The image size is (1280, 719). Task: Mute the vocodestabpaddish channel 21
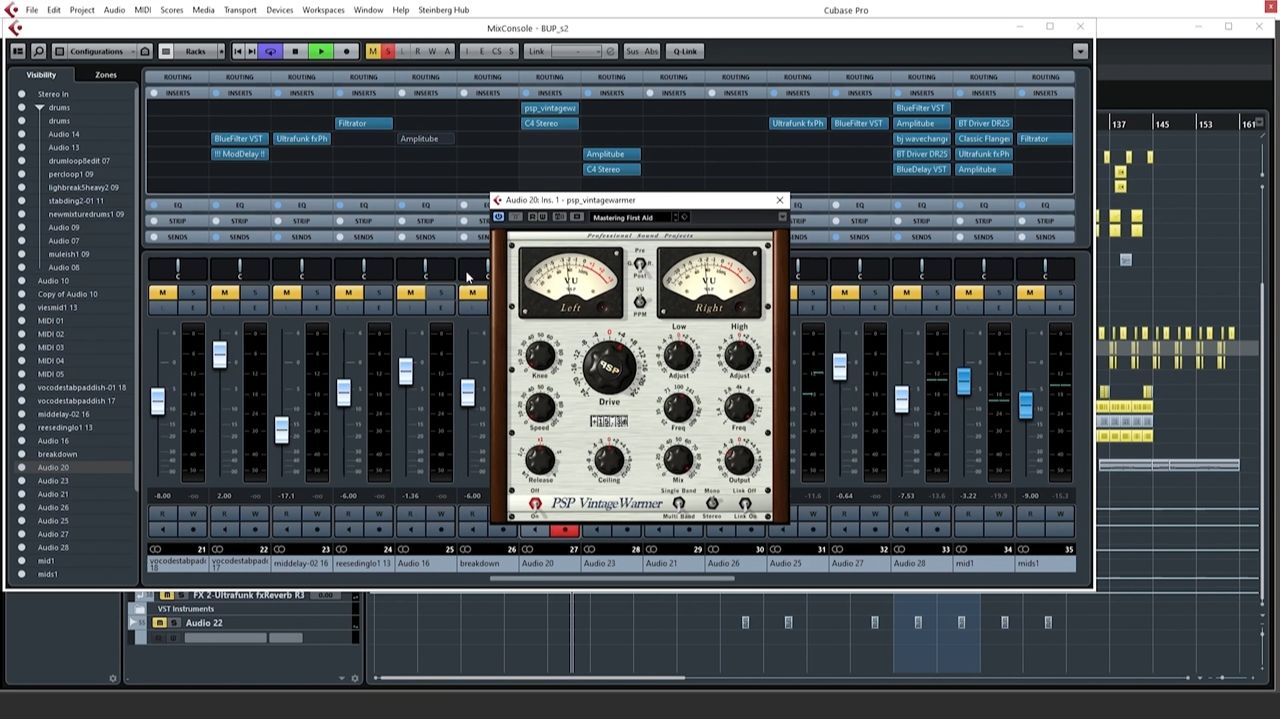coord(162,293)
